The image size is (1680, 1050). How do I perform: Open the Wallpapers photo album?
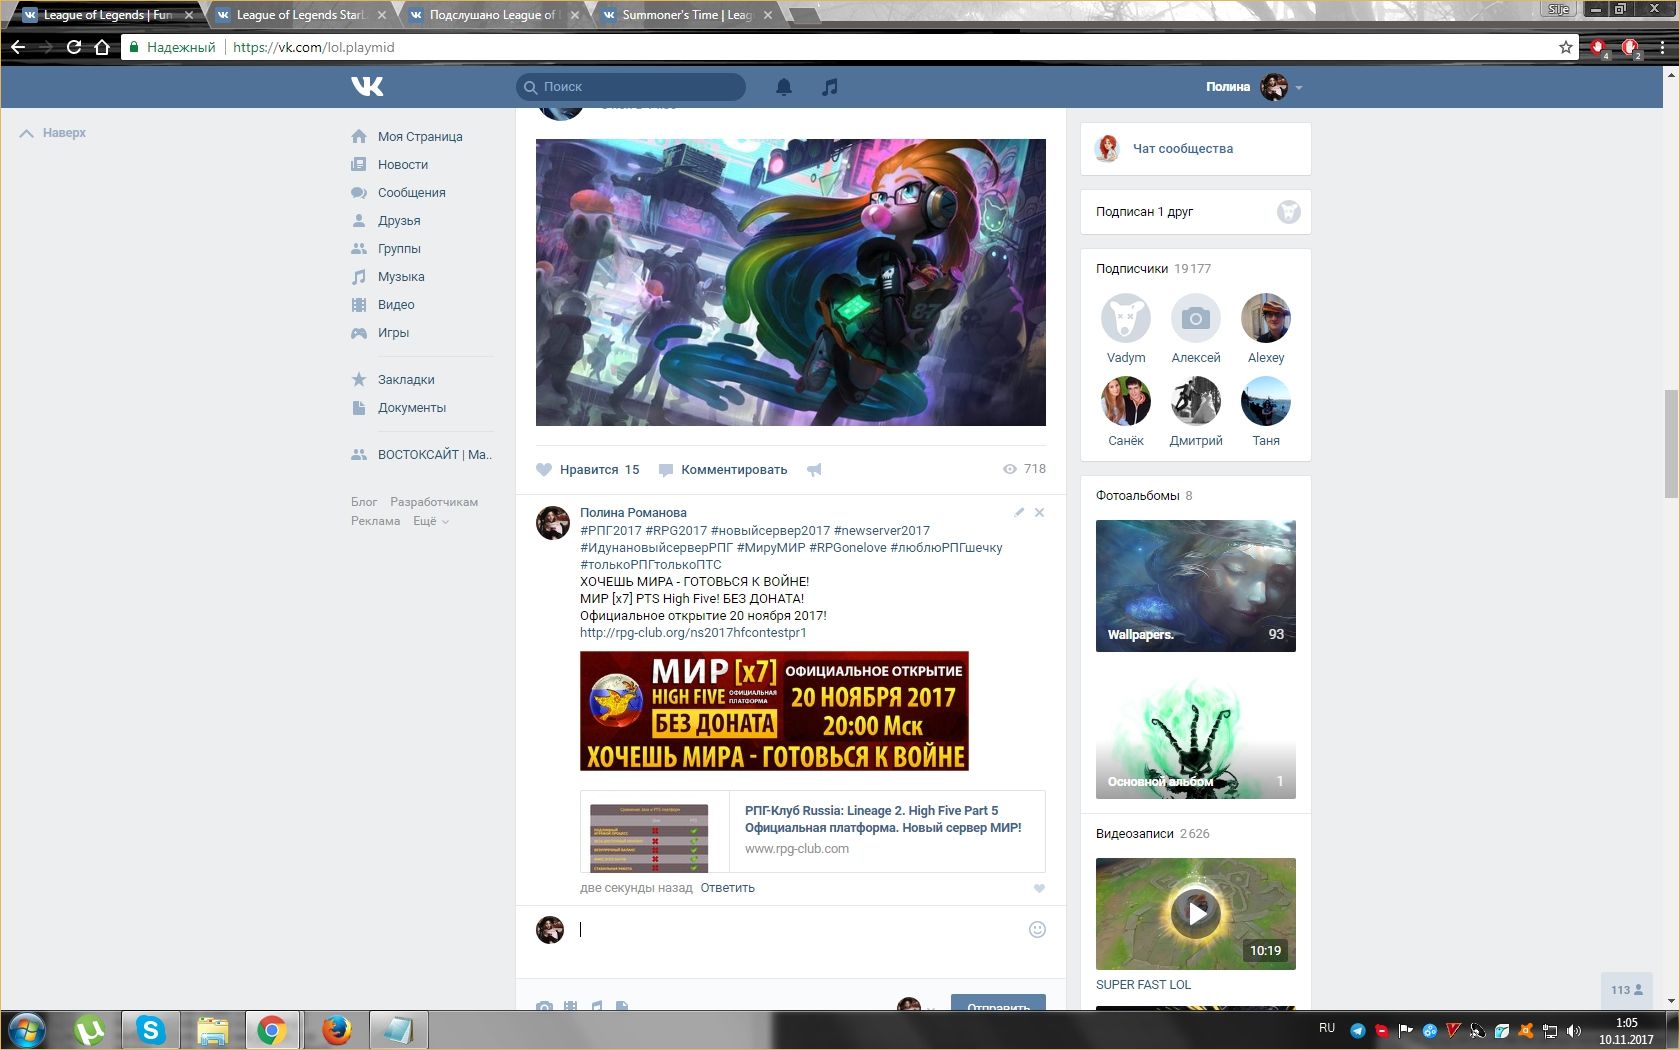point(1196,586)
